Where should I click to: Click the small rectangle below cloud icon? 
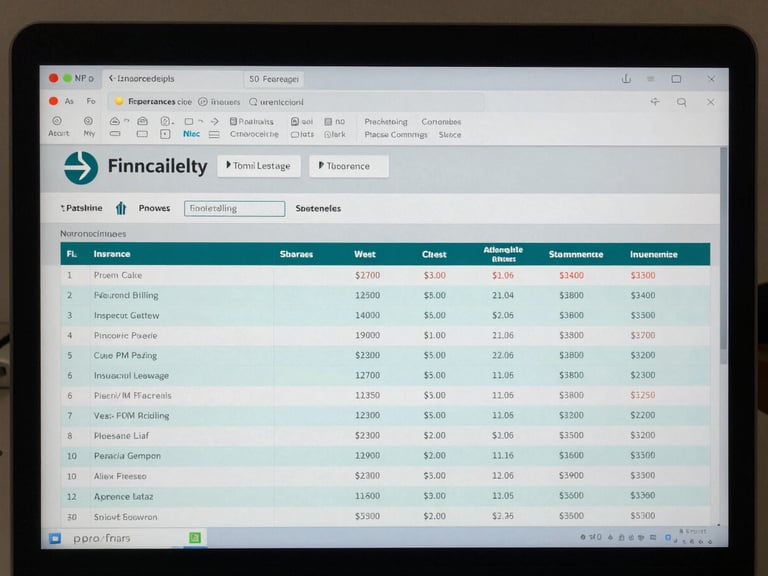coord(115,134)
